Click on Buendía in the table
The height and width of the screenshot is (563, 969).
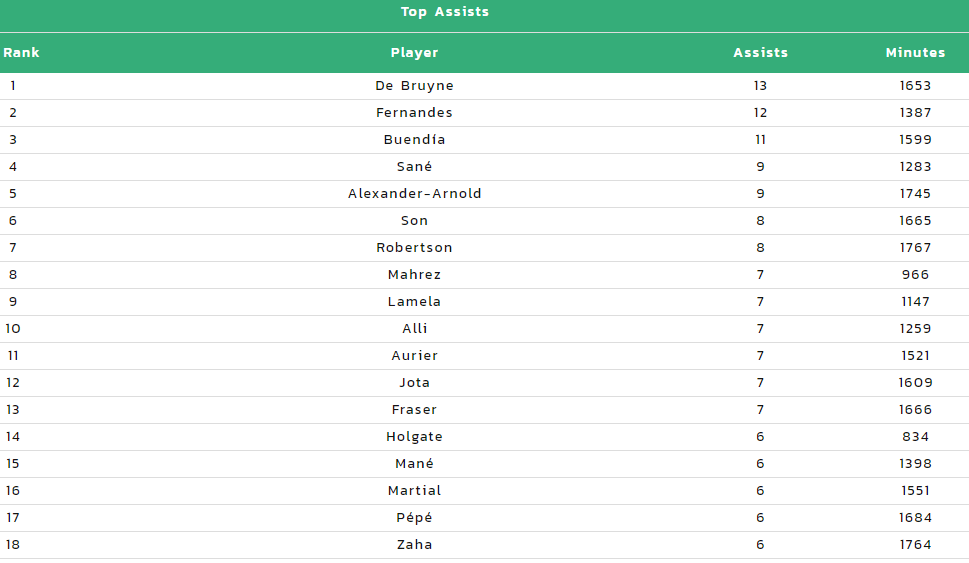[x=414, y=140]
